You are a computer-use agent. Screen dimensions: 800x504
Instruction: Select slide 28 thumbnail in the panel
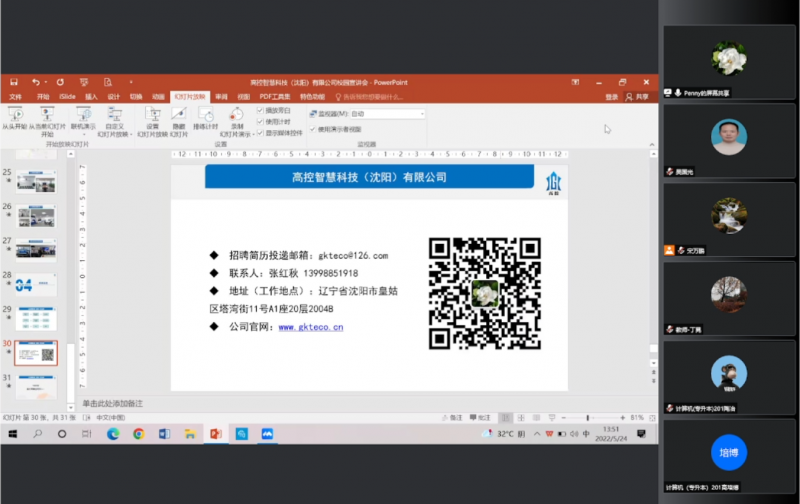pos(36,284)
